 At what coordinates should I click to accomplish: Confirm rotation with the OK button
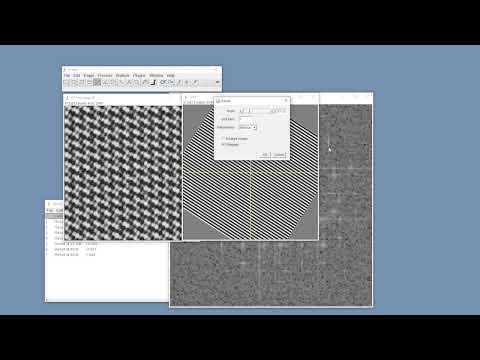pyautogui.click(x=264, y=155)
